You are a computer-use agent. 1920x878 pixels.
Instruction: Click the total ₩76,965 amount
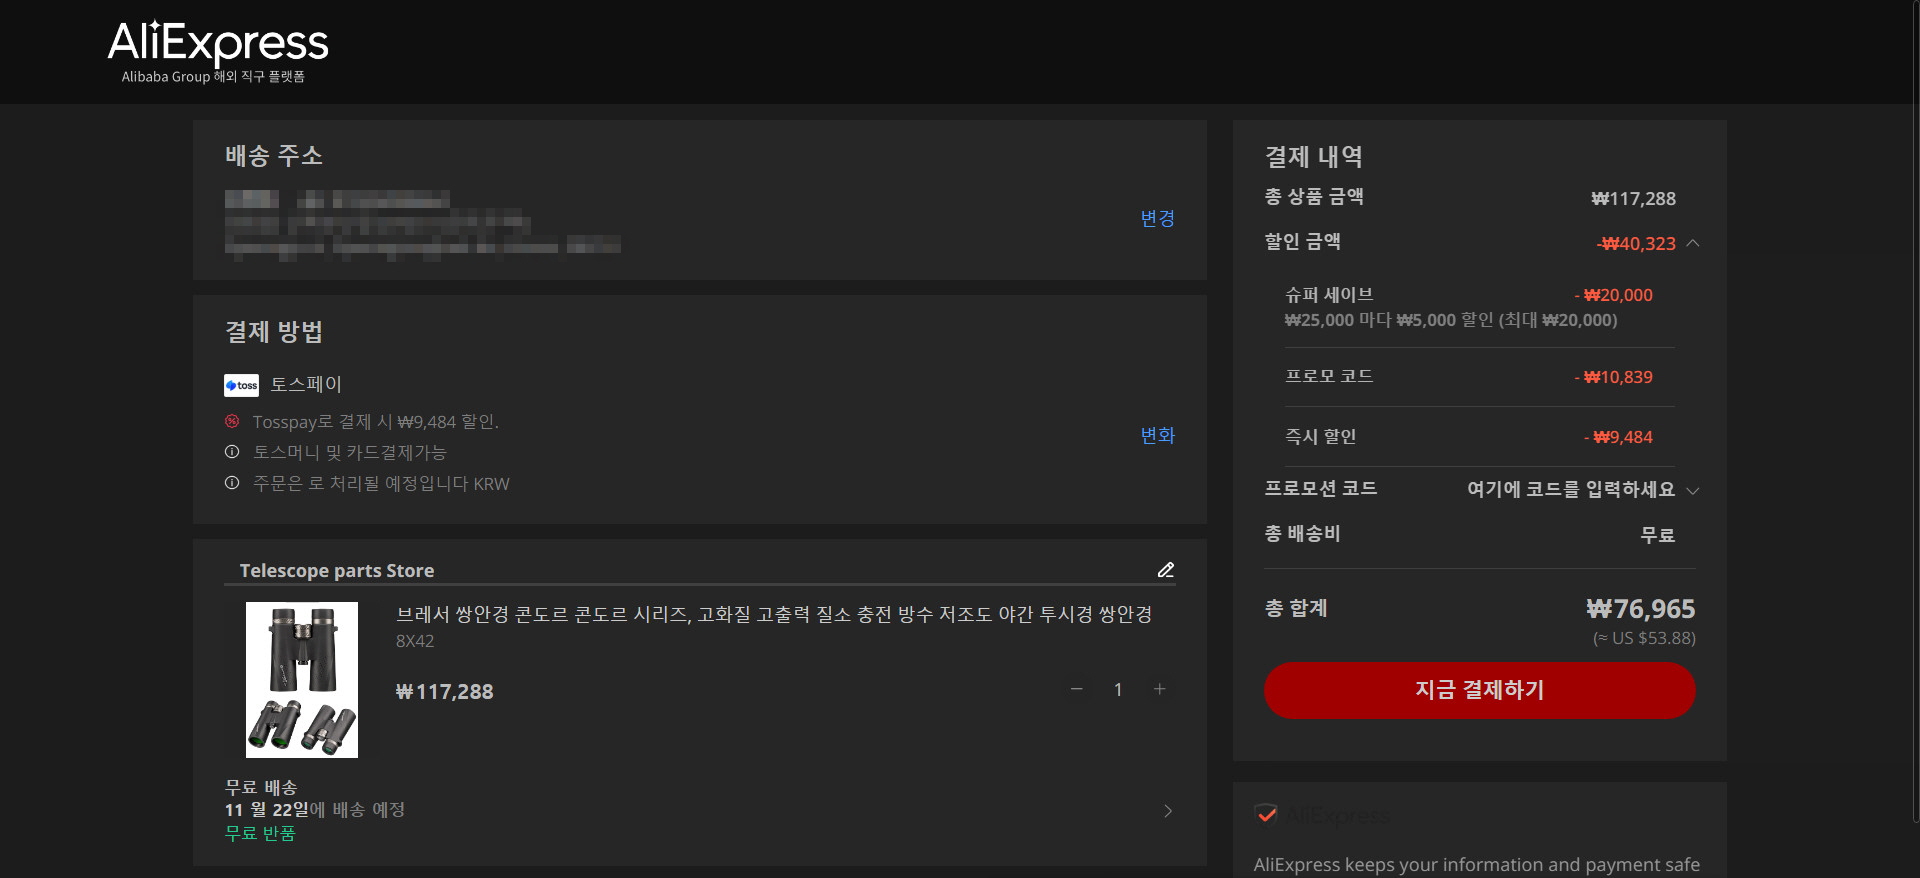click(1640, 609)
